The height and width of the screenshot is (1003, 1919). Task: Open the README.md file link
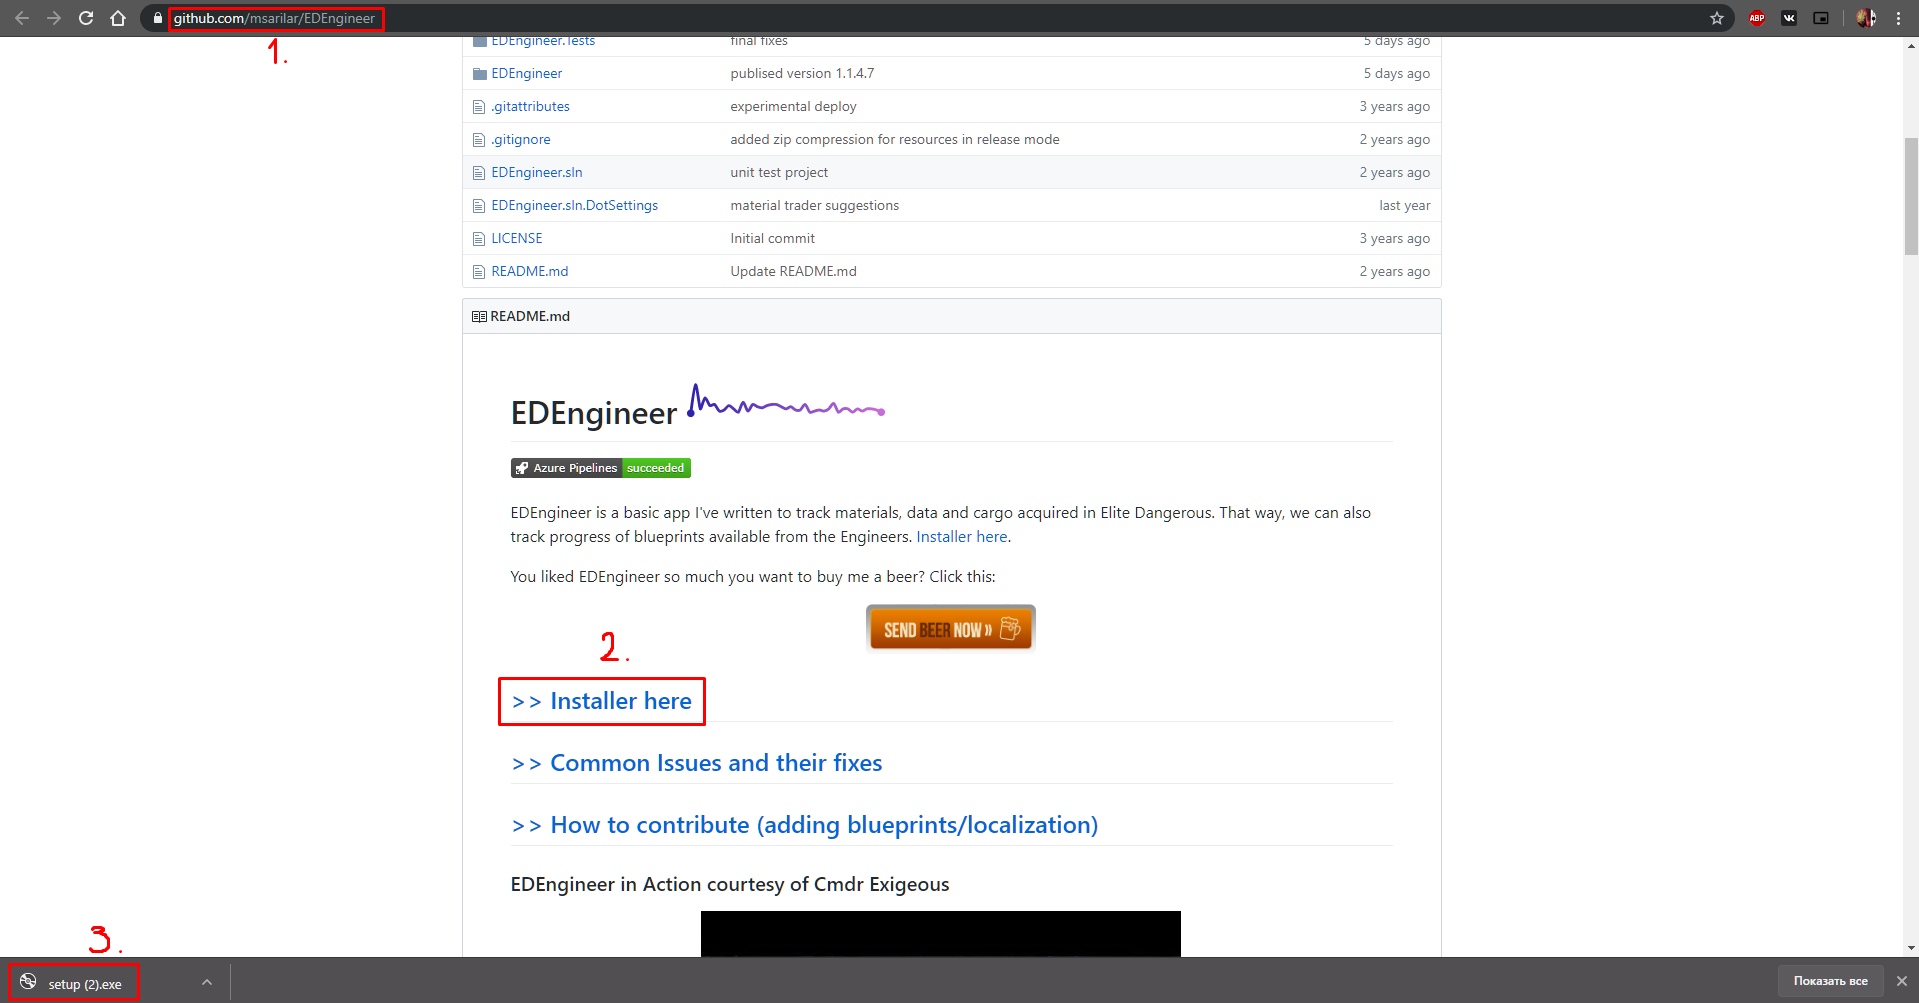[529, 272]
